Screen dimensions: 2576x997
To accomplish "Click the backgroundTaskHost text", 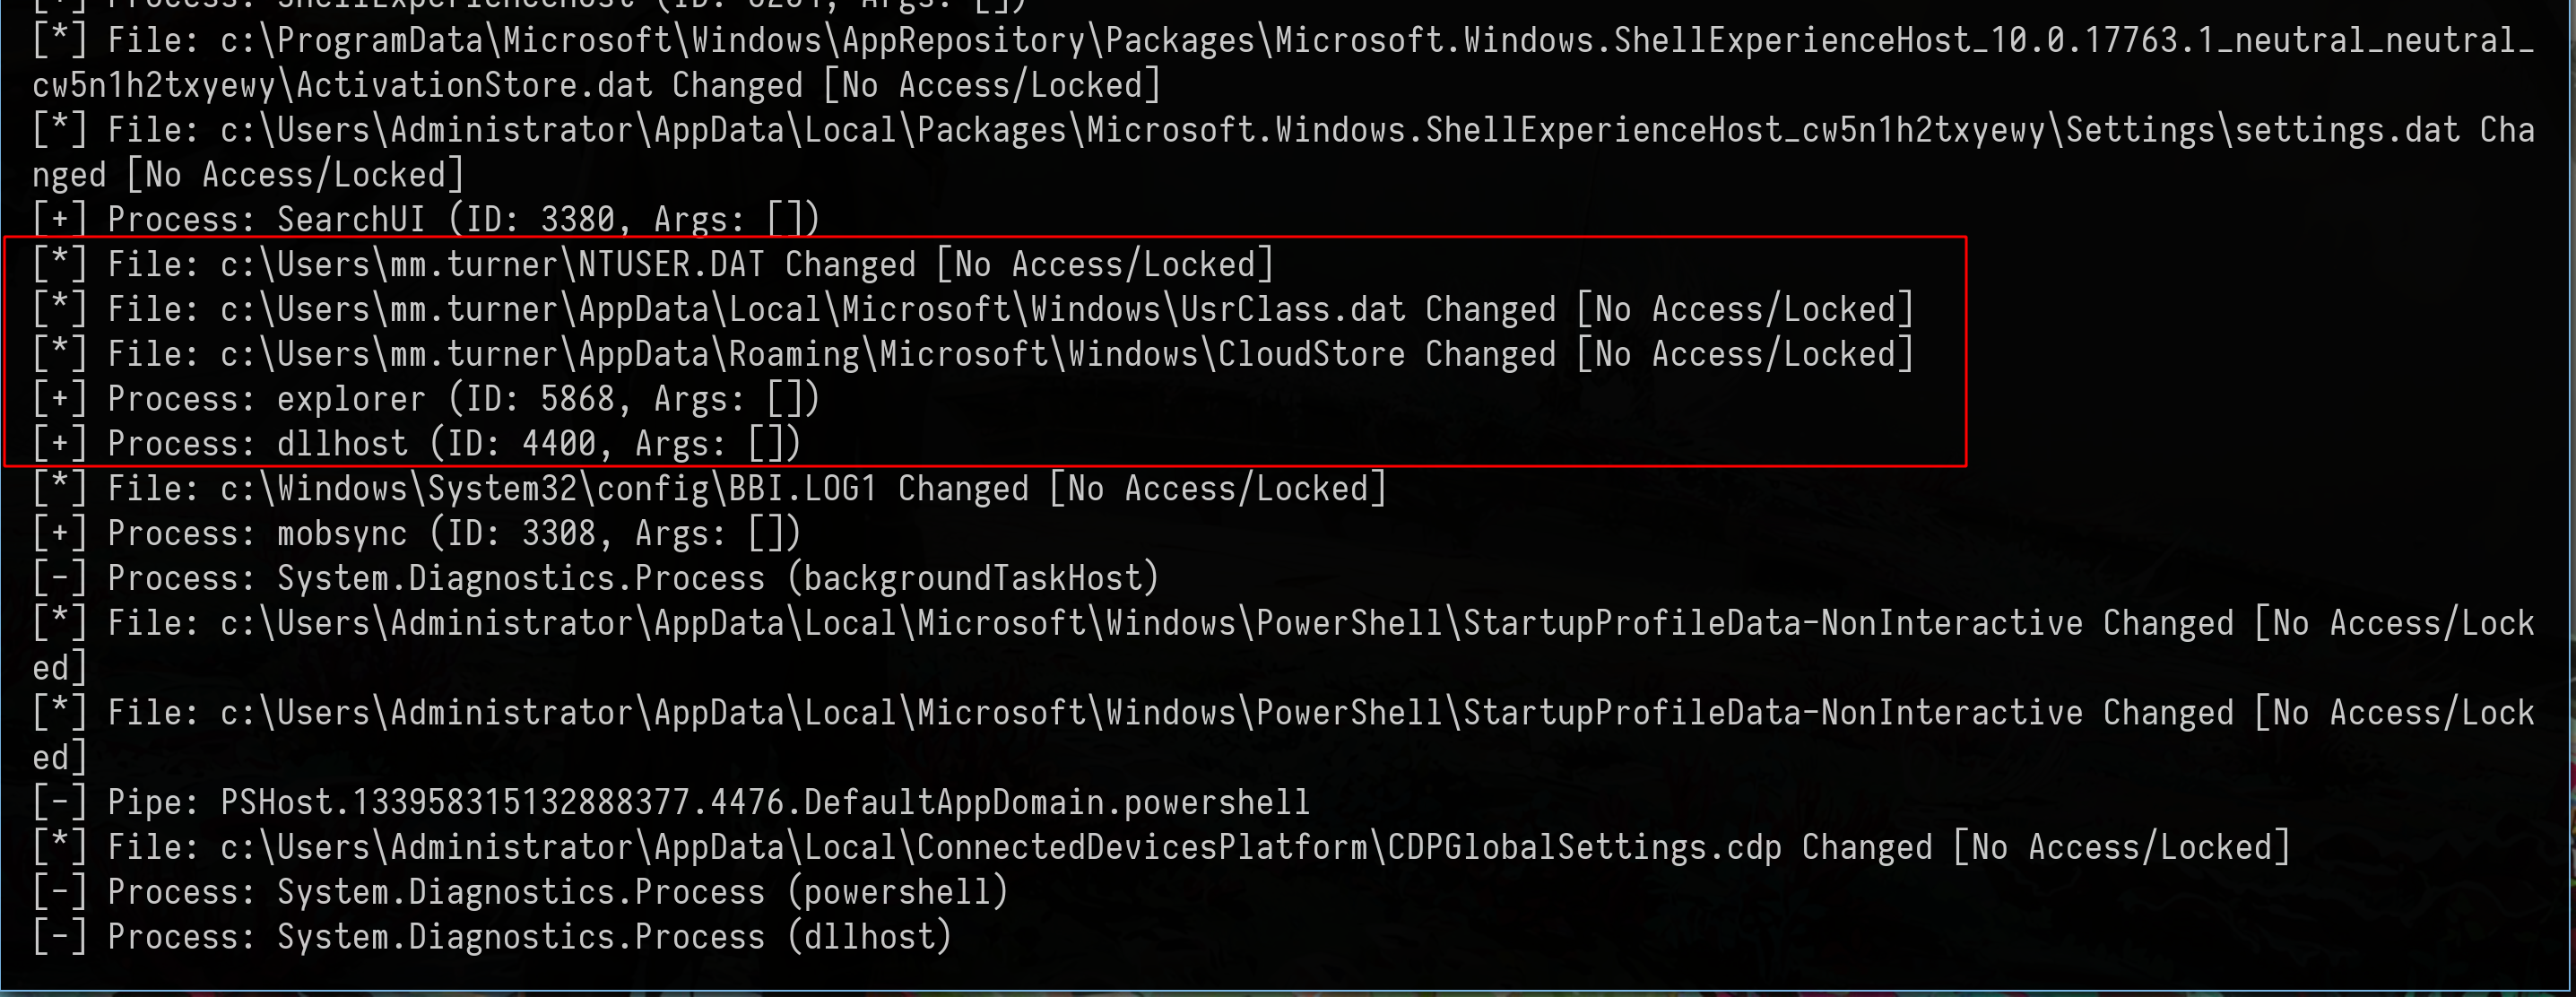I will (972, 579).
